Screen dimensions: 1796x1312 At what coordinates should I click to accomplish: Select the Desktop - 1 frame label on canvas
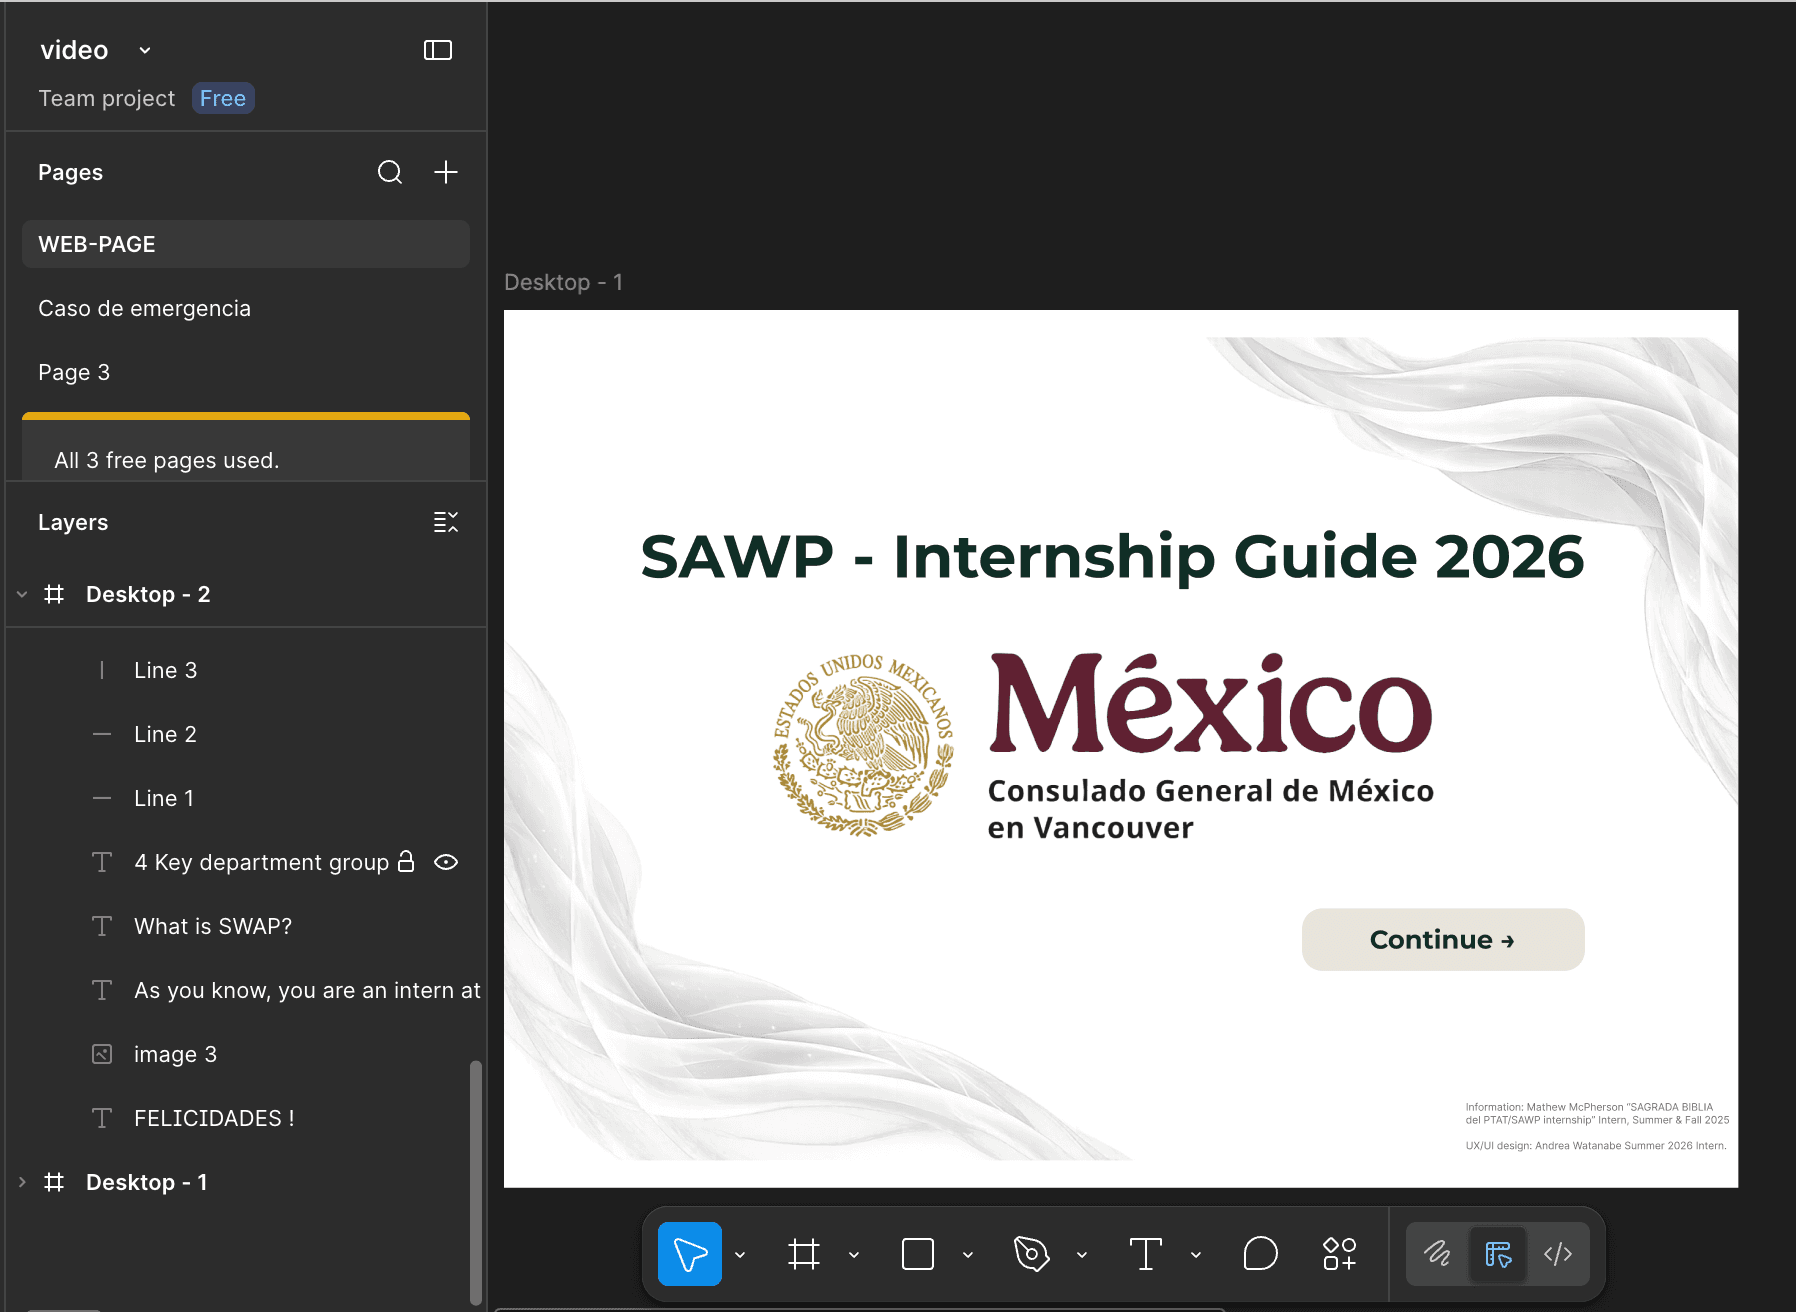563,282
